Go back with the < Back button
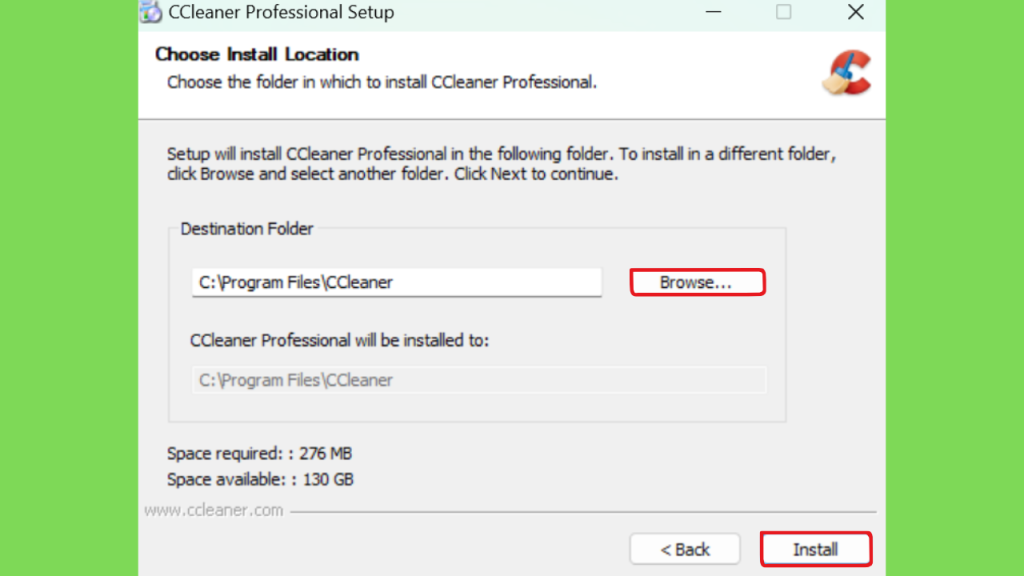 [x=684, y=549]
